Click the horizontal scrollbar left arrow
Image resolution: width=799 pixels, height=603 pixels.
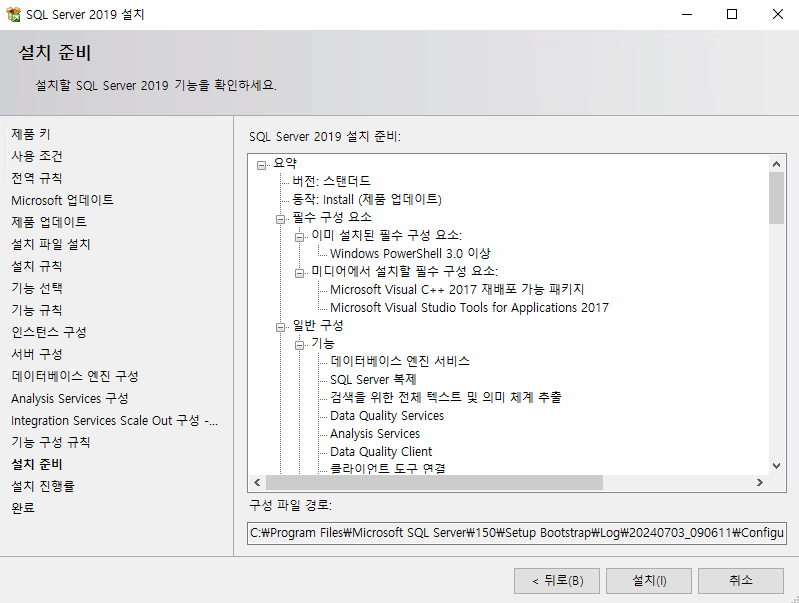pos(257,482)
